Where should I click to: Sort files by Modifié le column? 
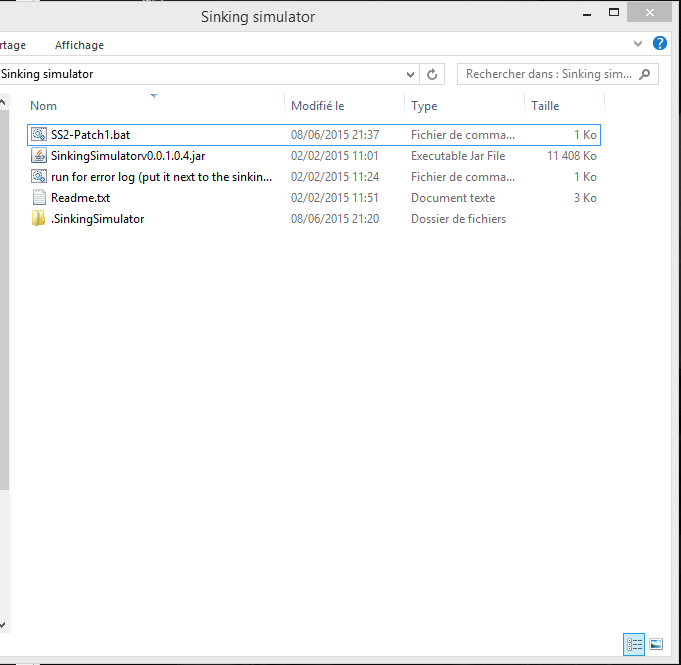[317, 106]
